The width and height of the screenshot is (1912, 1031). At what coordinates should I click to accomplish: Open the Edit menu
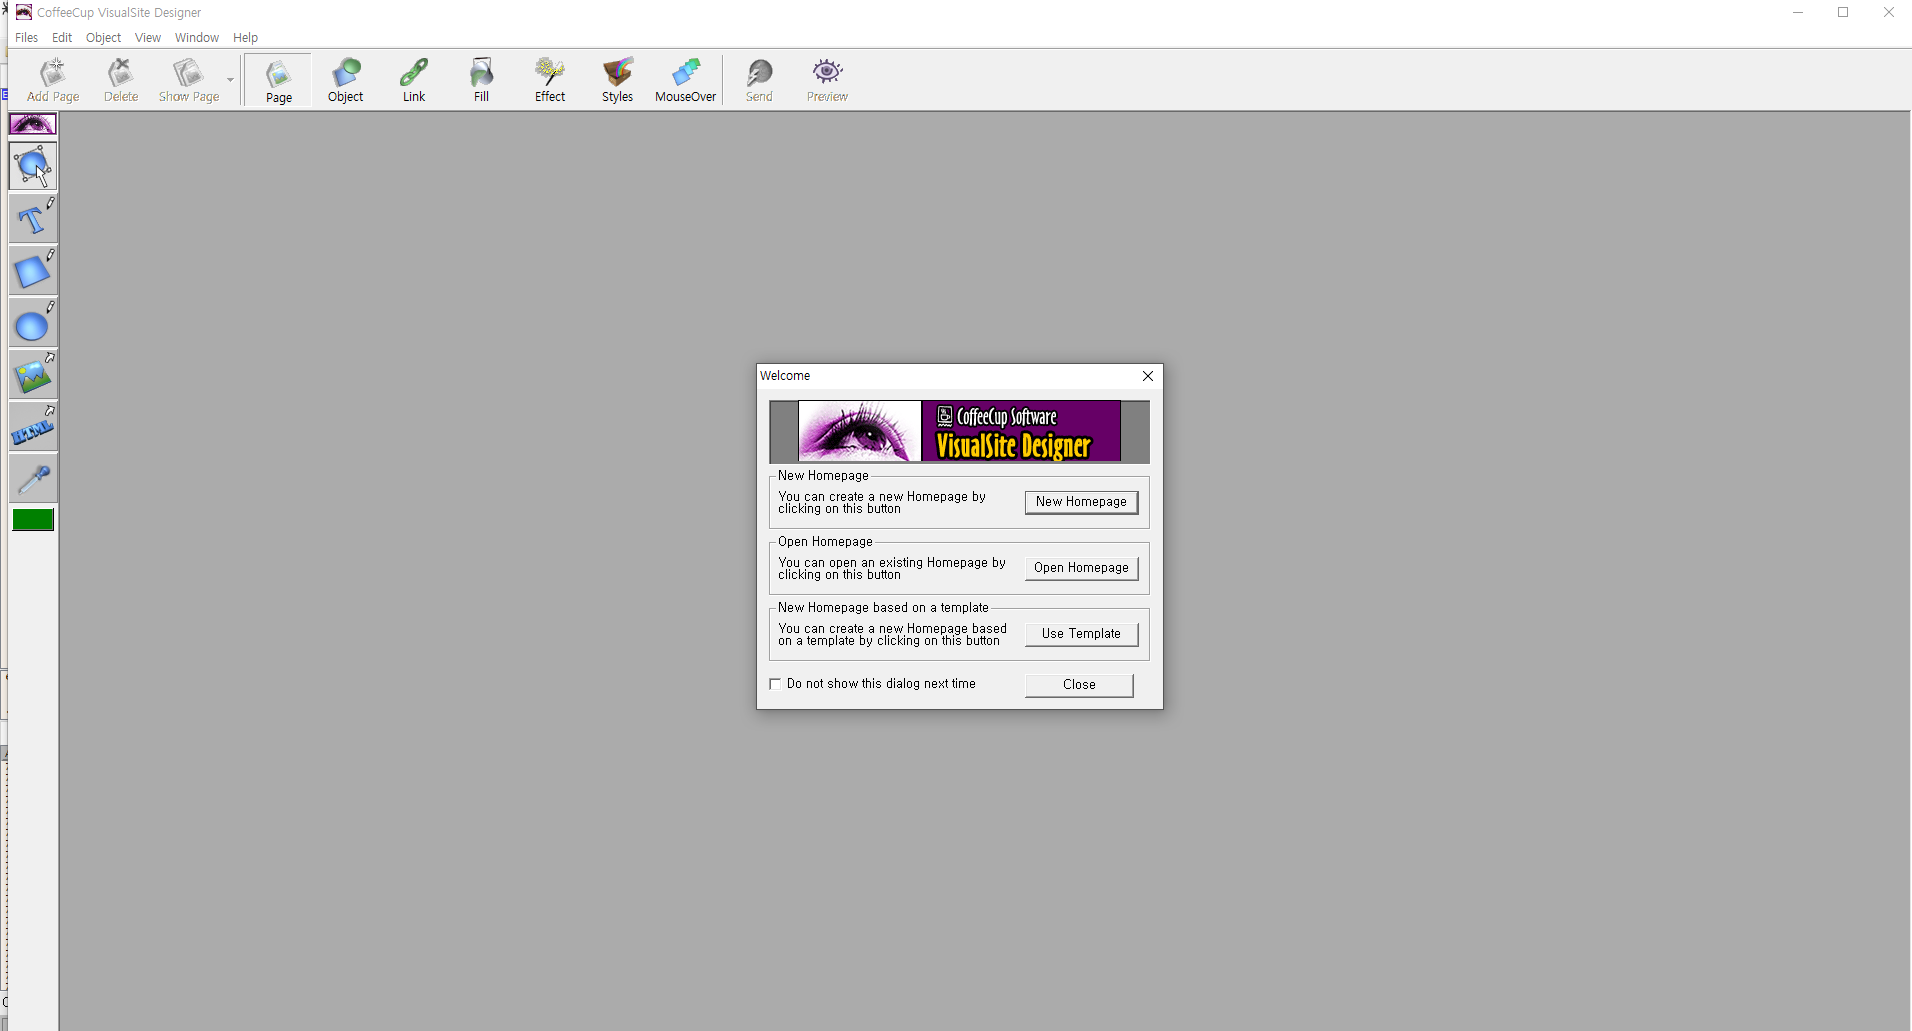[x=62, y=38]
